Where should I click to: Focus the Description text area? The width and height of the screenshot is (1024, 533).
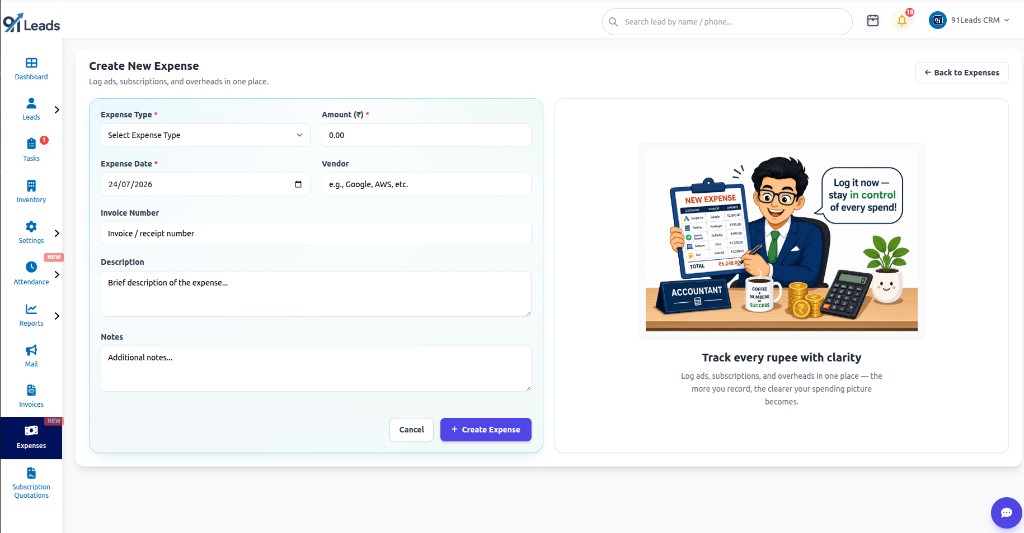316,294
